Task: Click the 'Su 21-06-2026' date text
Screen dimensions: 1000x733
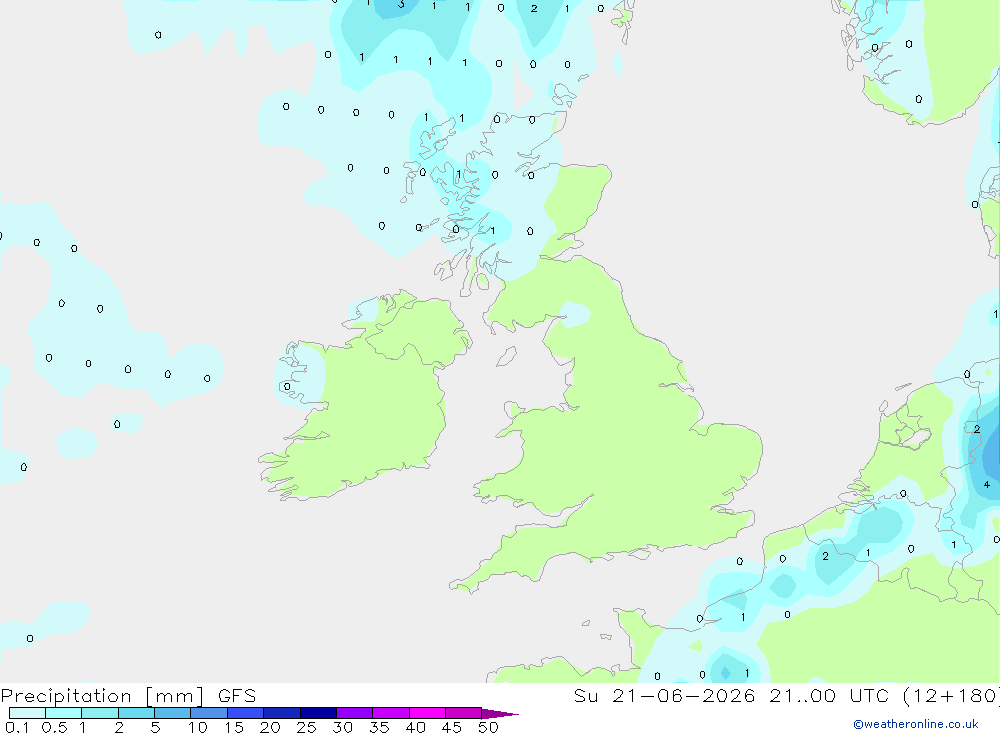Action: 664,696
